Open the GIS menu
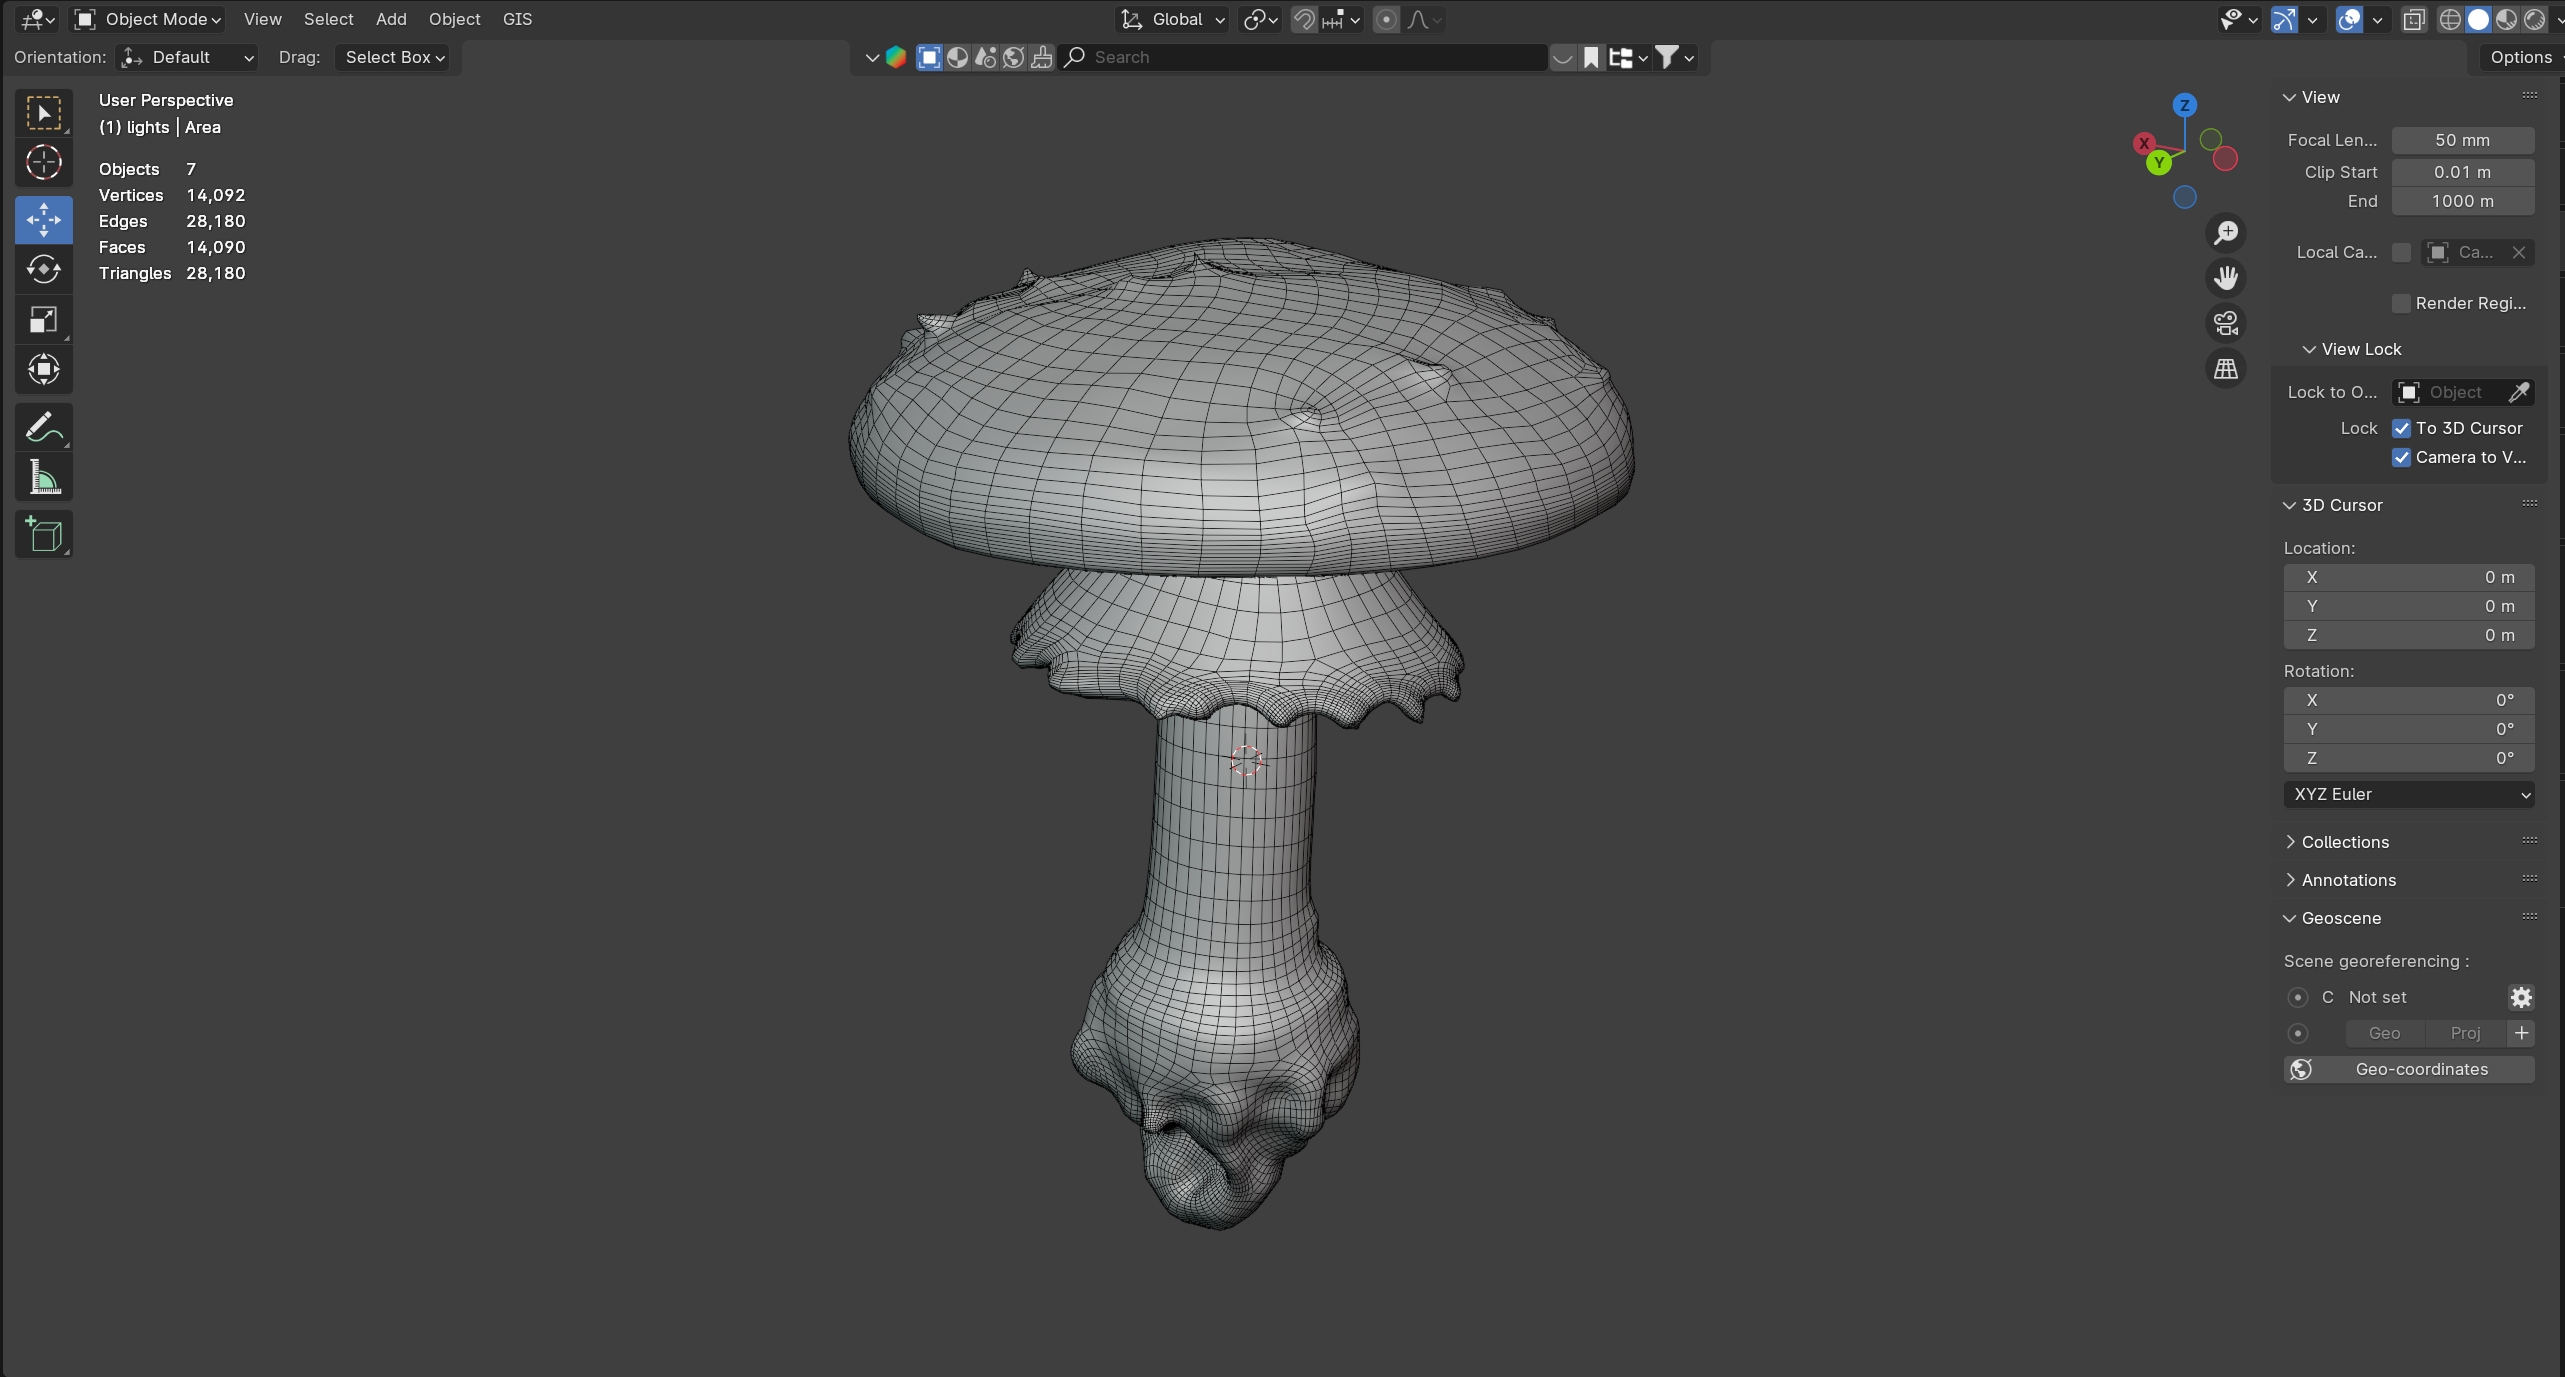 pos(517,19)
